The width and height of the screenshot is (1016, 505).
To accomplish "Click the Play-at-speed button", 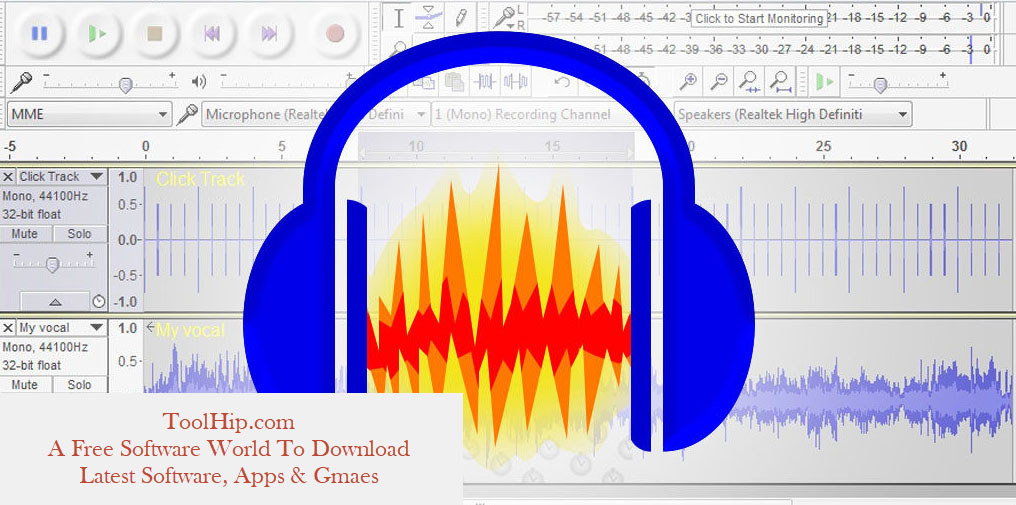I will tap(825, 82).
